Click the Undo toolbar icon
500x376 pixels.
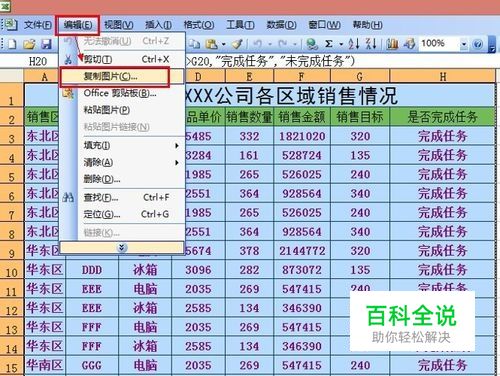(257, 44)
